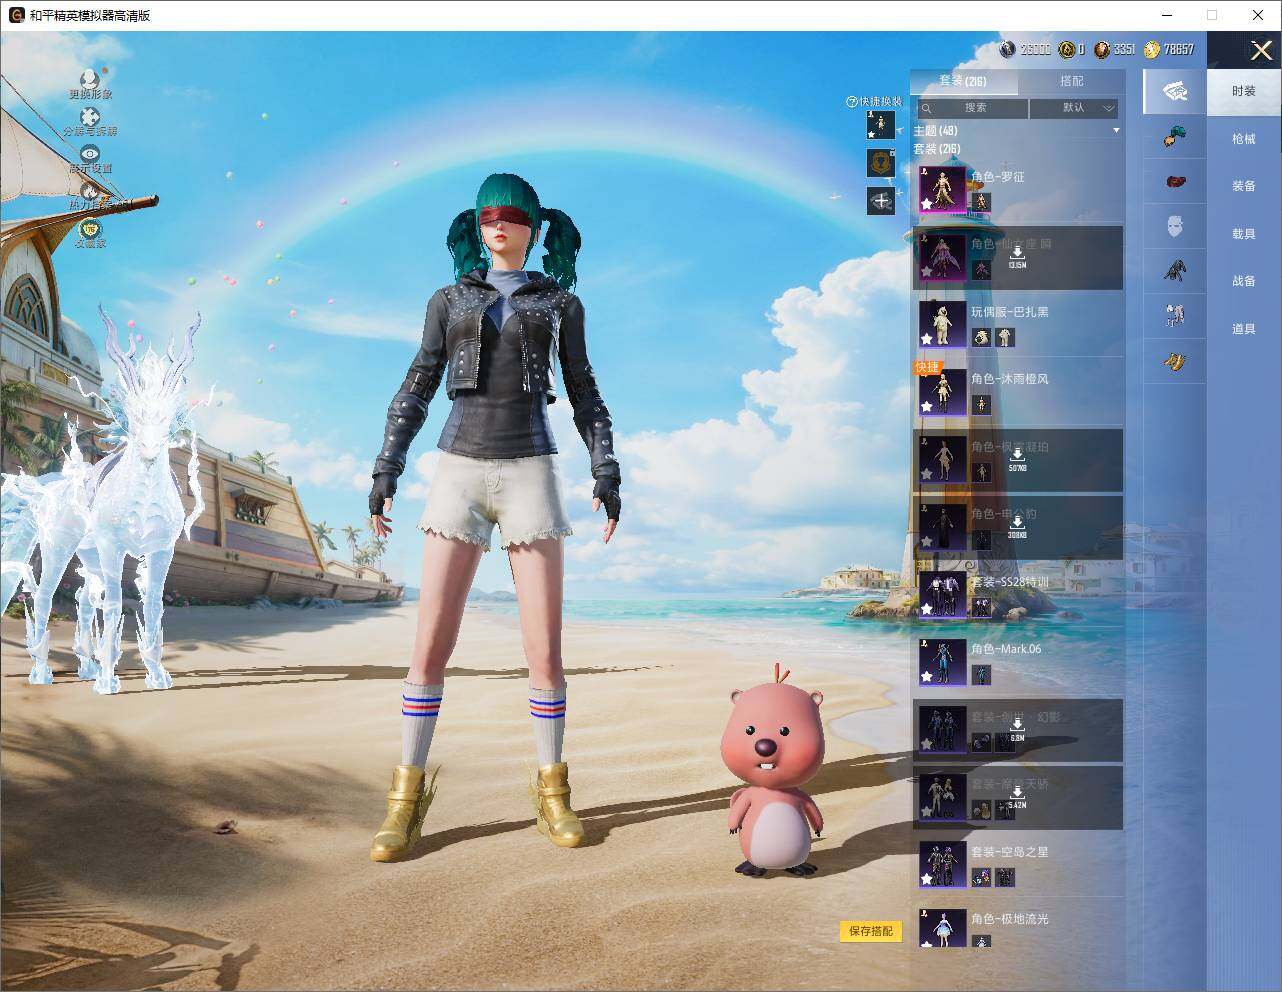Open the 收藏家 collector badge icon
The height and width of the screenshot is (992, 1282).
click(90, 228)
